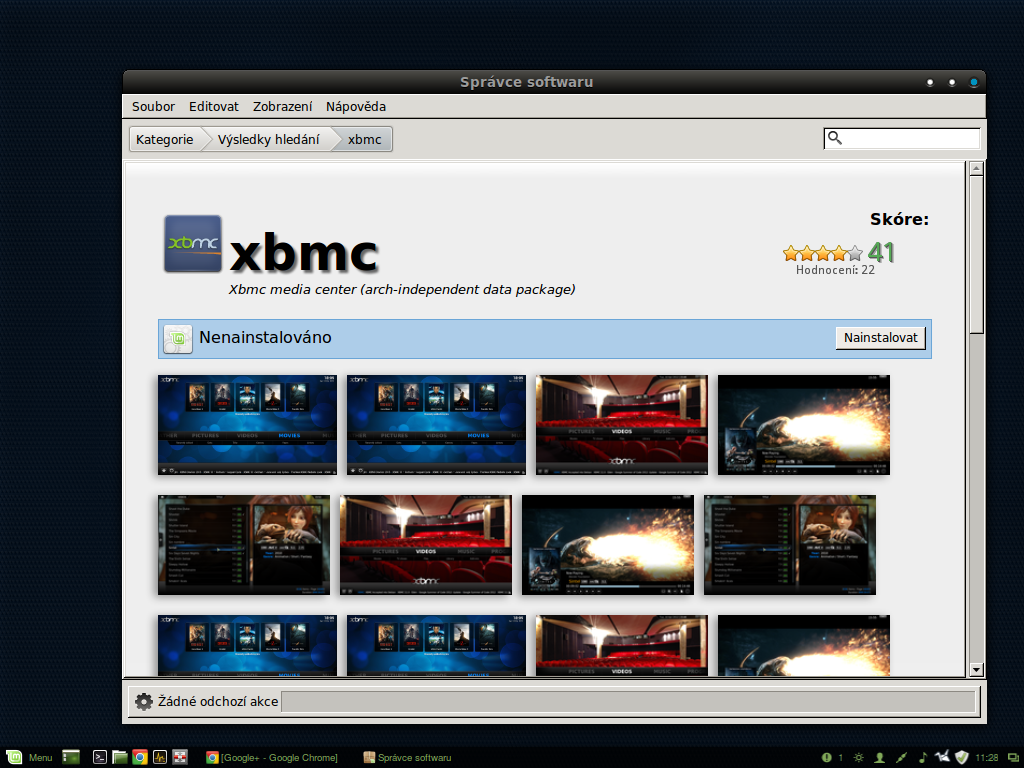
Task: Click the gear icon in status bar
Action: [144, 701]
